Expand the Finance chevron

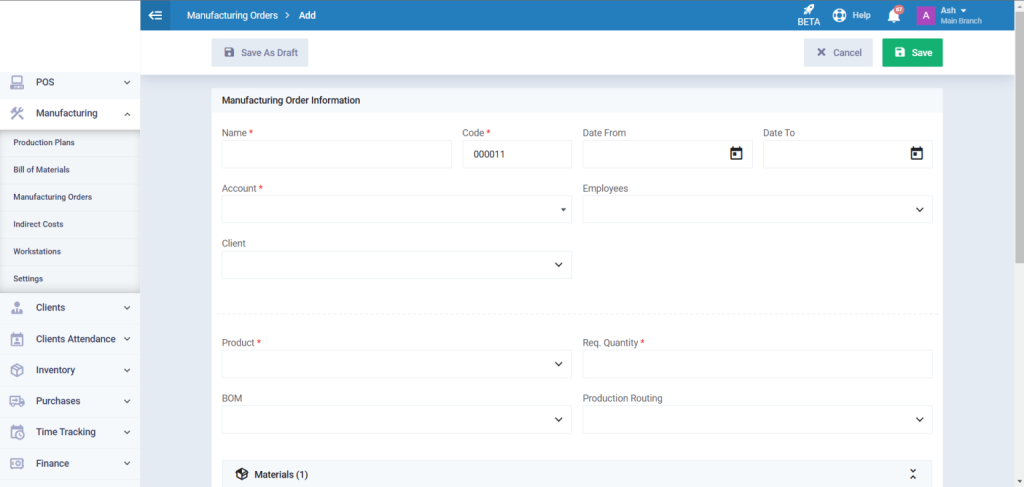click(x=127, y=463)
